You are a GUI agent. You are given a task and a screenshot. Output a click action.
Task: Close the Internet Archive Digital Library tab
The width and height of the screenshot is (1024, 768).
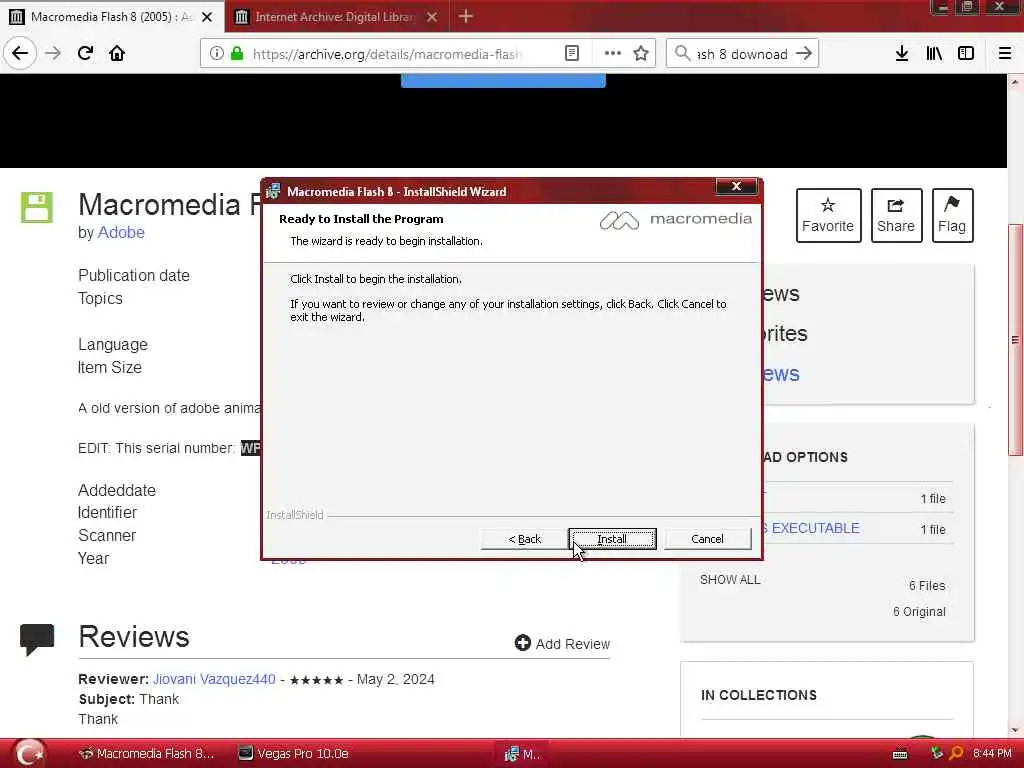(432, 17)
